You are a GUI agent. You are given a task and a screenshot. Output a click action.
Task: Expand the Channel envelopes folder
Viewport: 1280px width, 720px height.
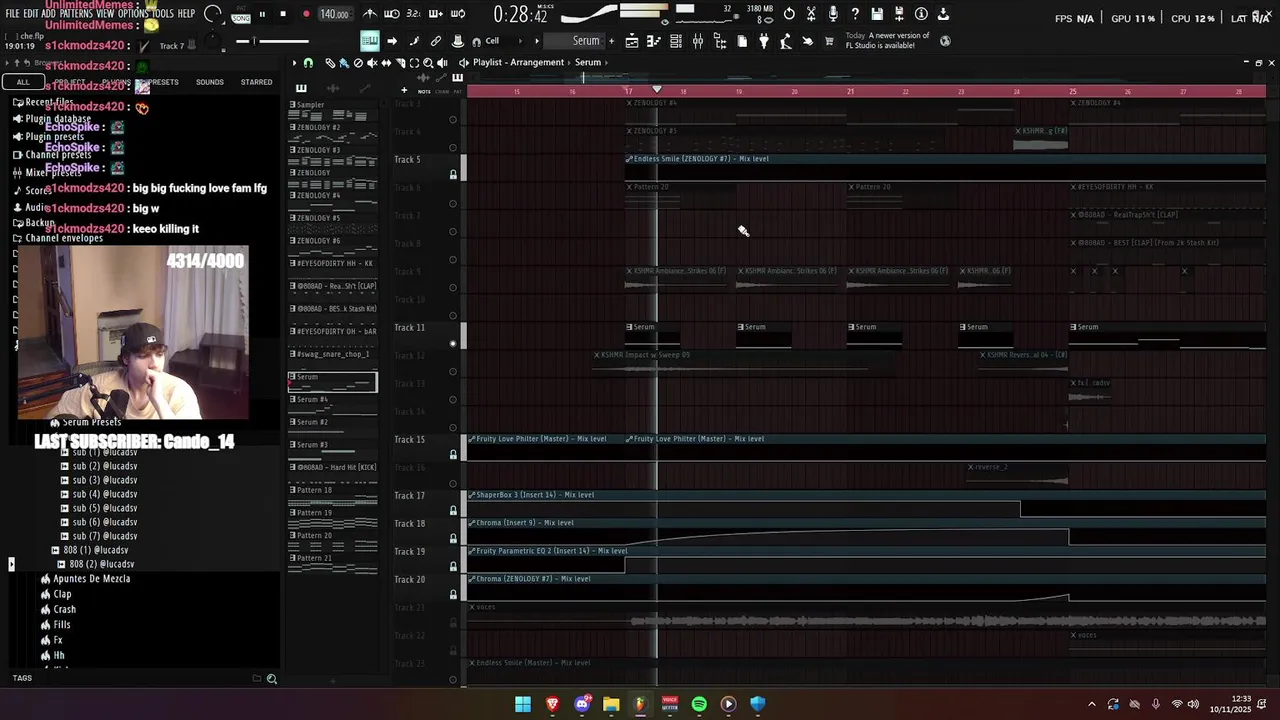[x=64, y=238]
